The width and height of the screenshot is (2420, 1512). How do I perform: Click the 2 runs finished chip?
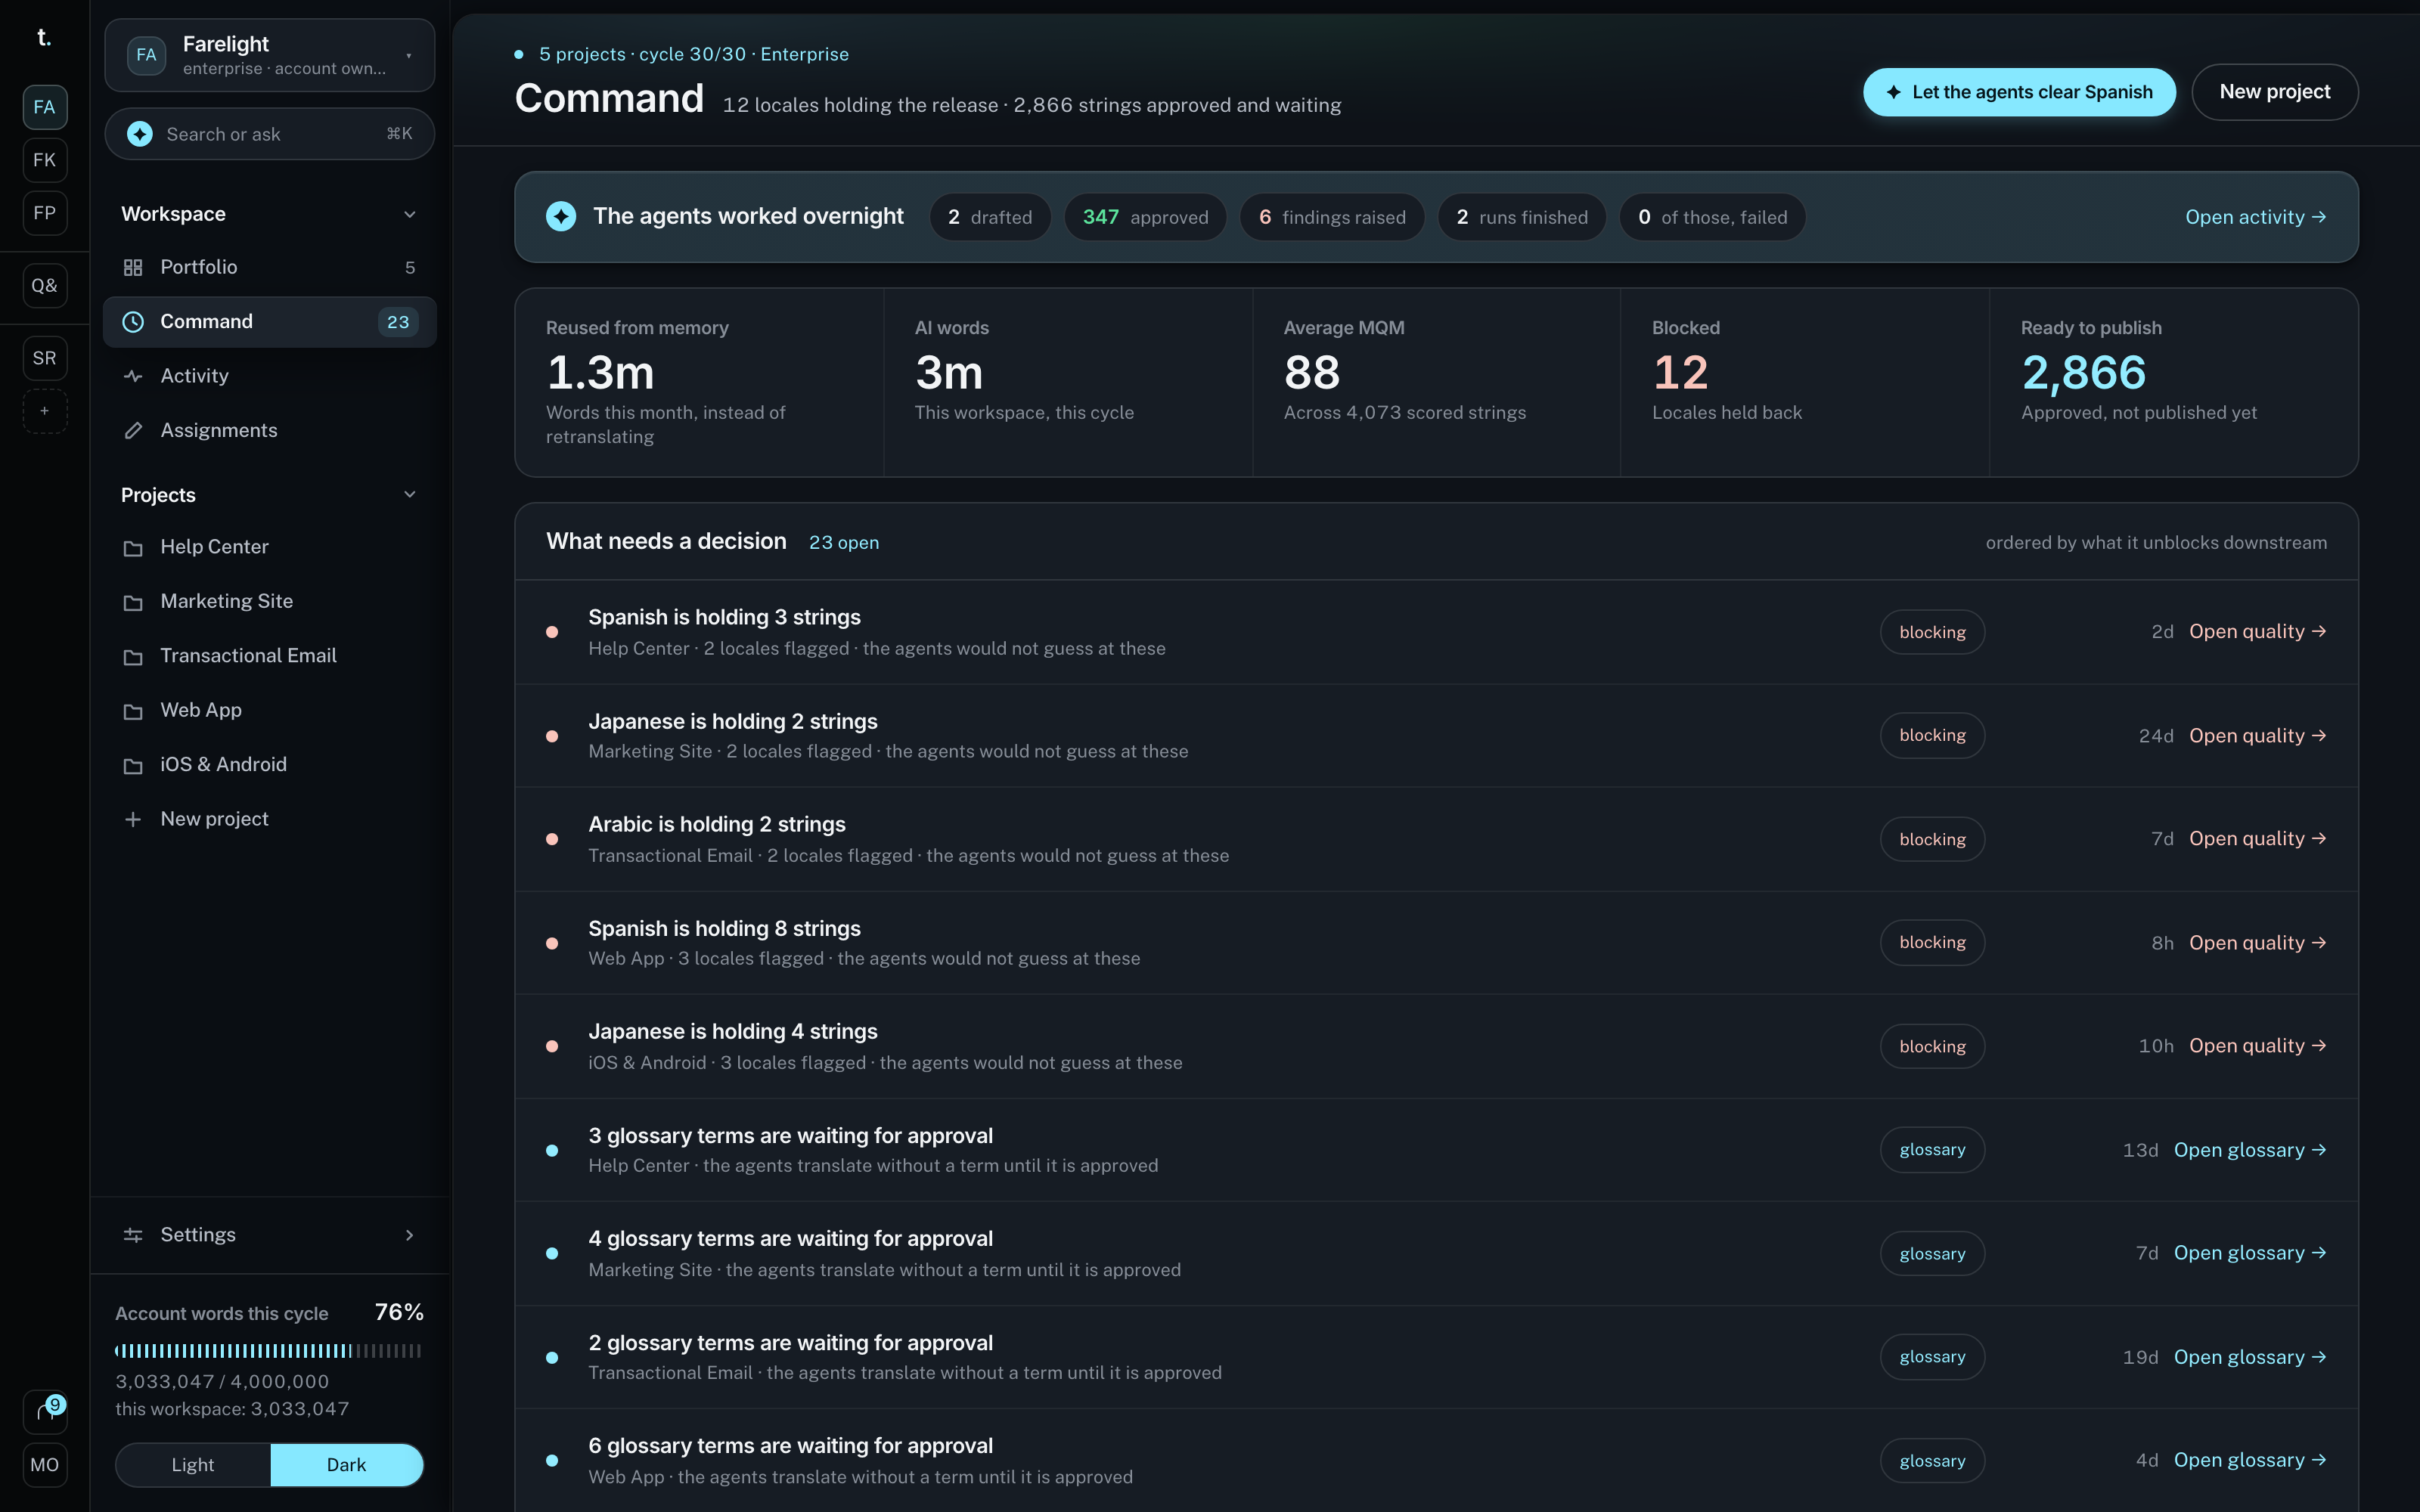coord(1521,217)
